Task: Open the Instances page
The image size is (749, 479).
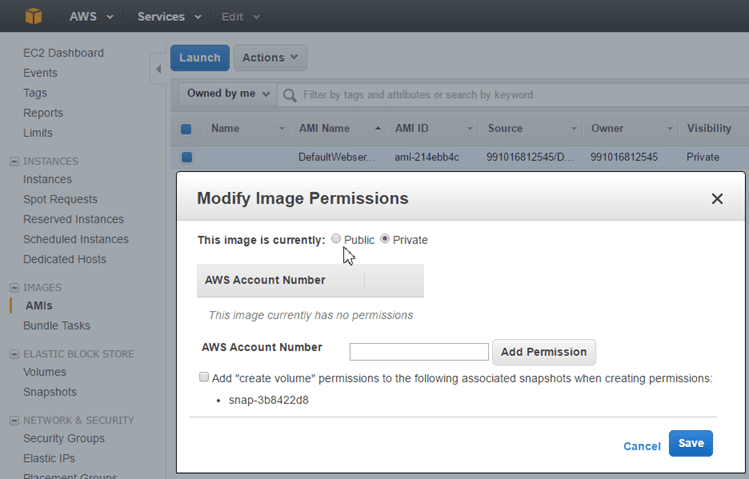Action: point(47,179)
